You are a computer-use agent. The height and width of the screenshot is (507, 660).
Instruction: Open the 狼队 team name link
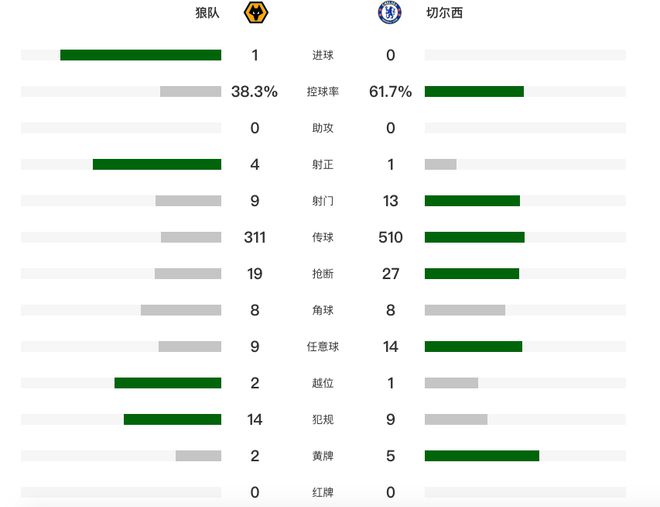point(207,14)
